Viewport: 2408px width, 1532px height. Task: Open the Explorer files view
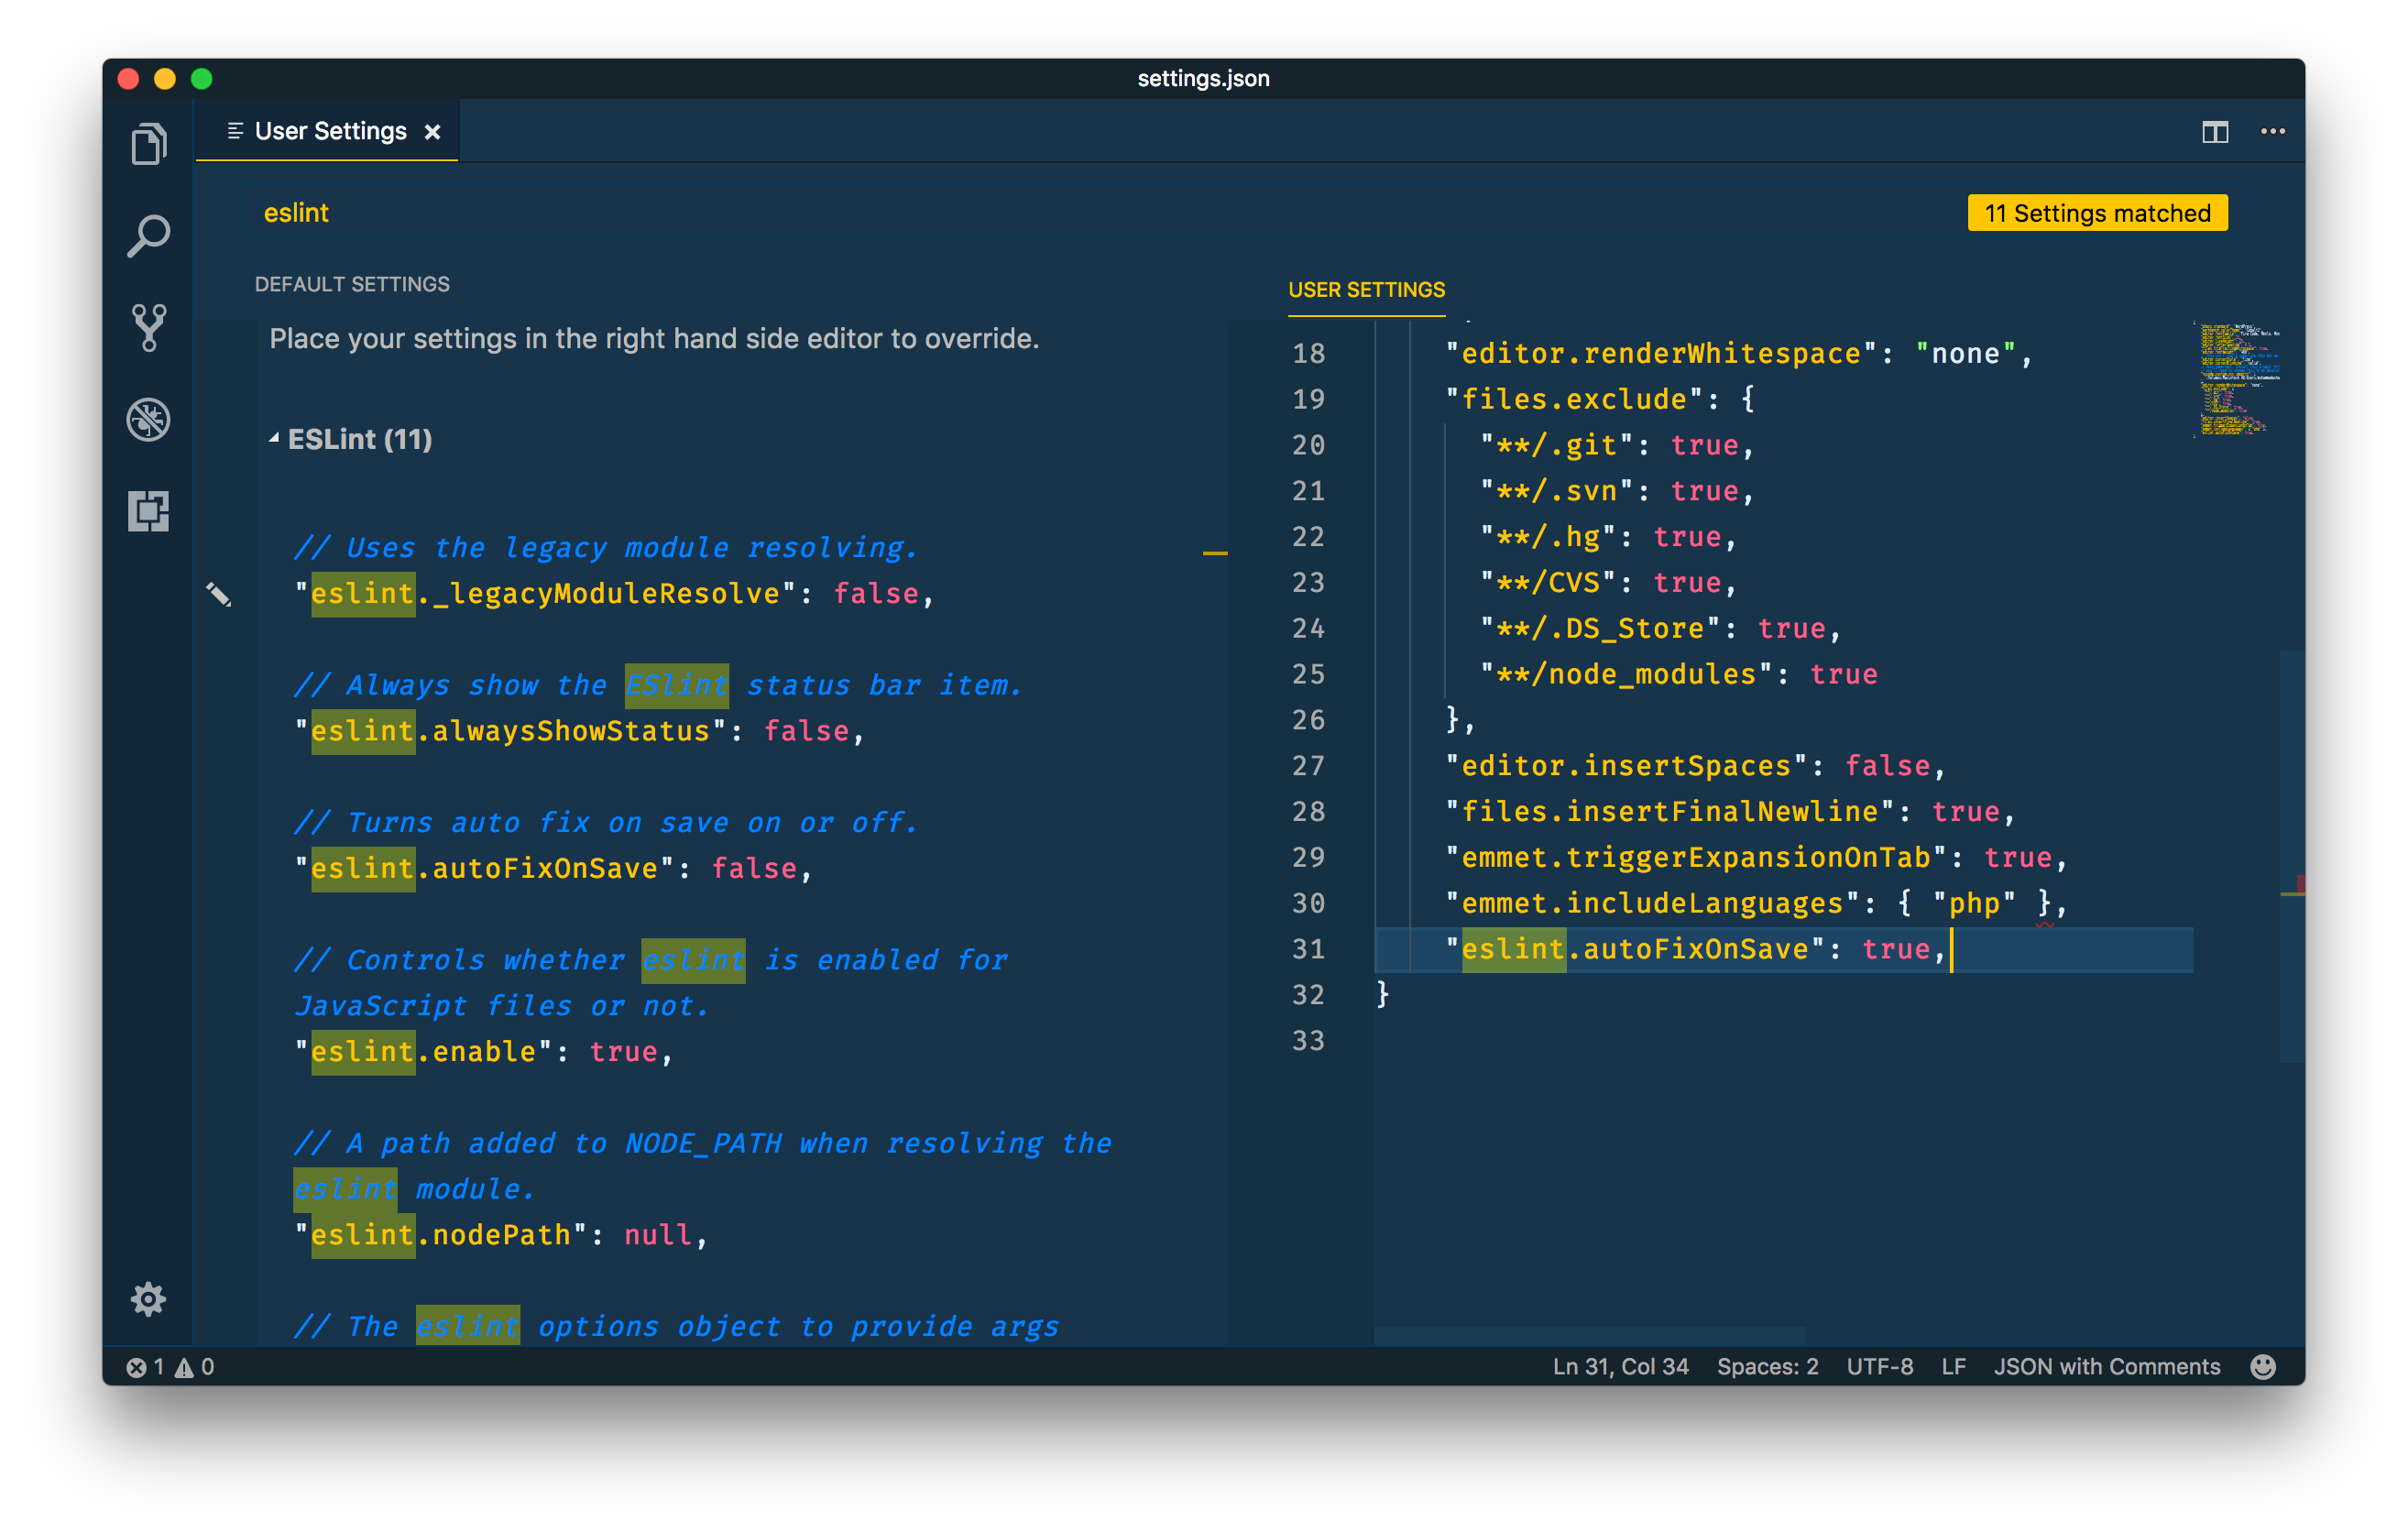(x=148, y=144)
